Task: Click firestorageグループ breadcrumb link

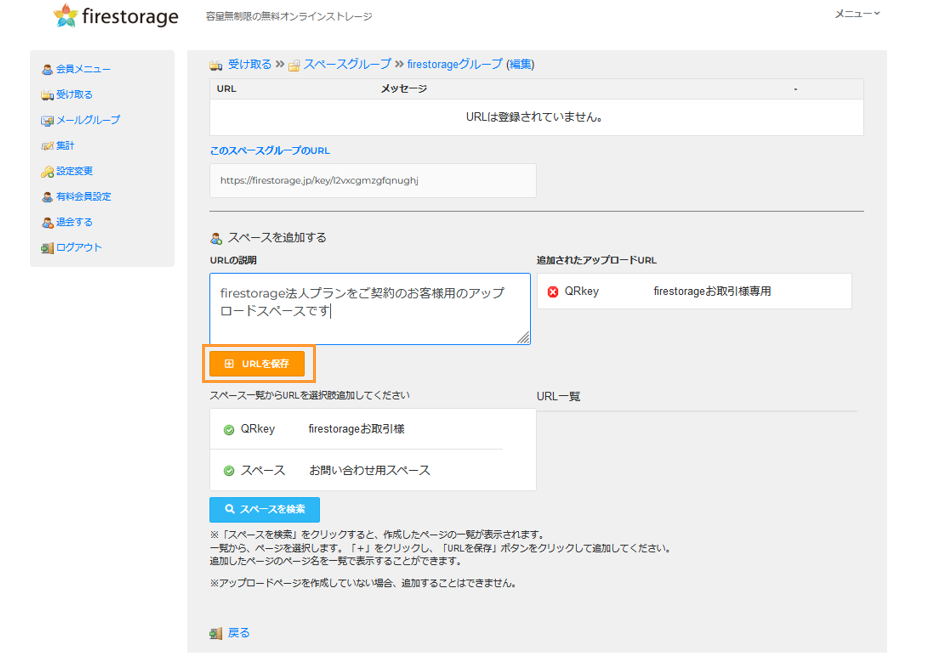Action: (x=454, y=64)
